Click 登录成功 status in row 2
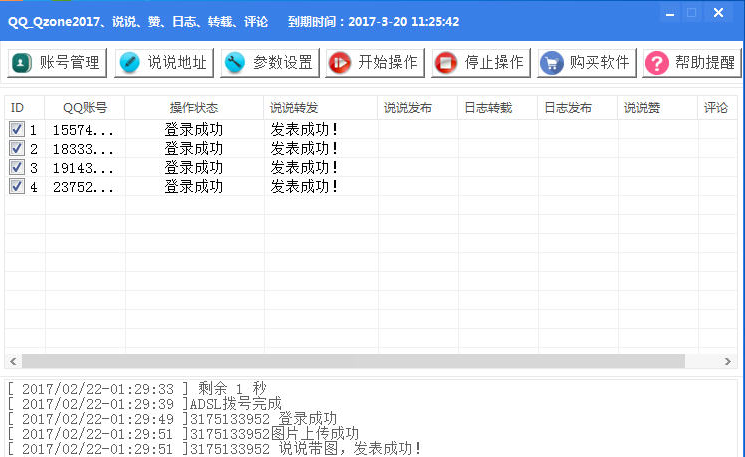Viewport: 745px width, 457px height. tap(194, 148)
